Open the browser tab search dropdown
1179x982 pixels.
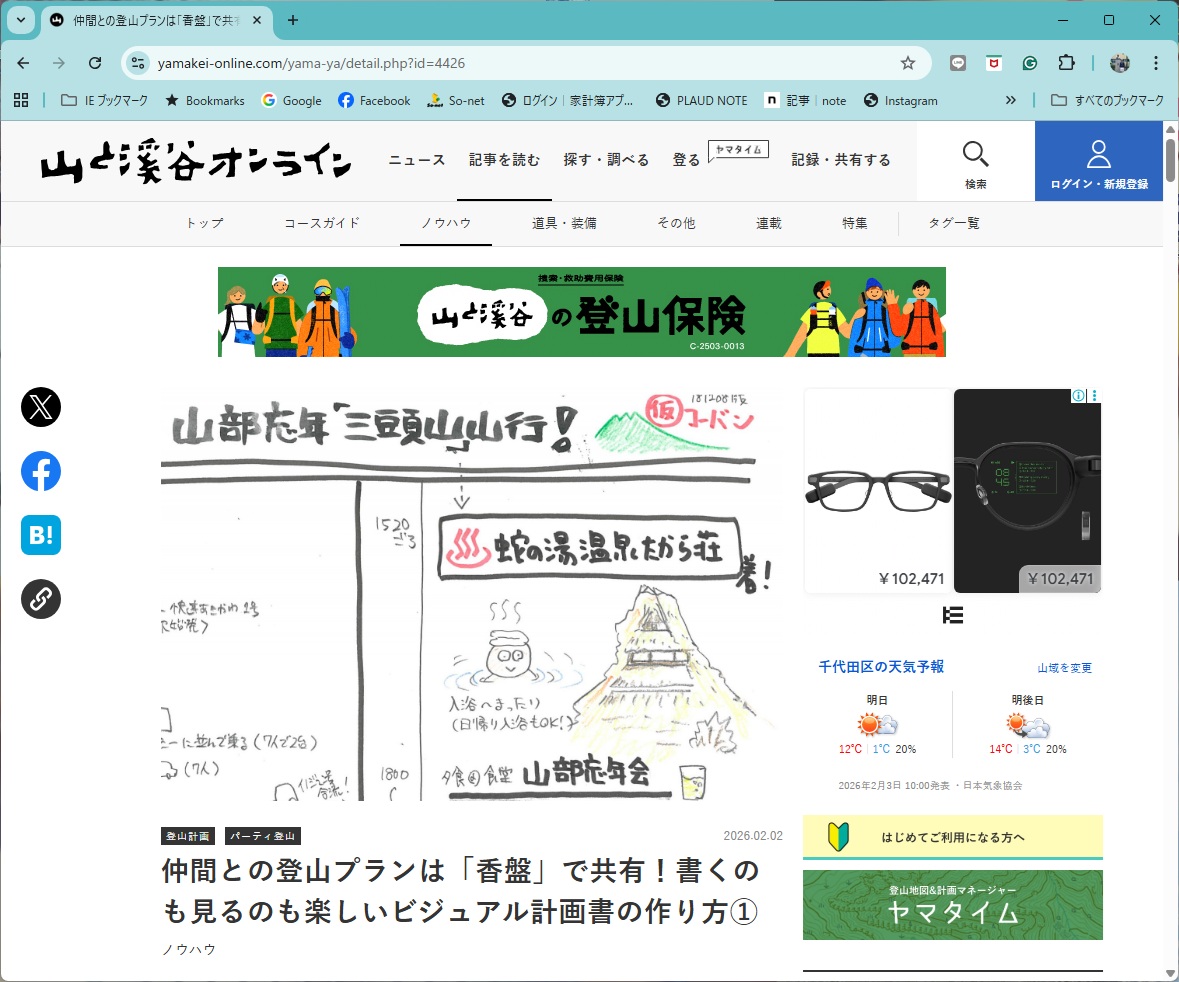pos(21,20)
